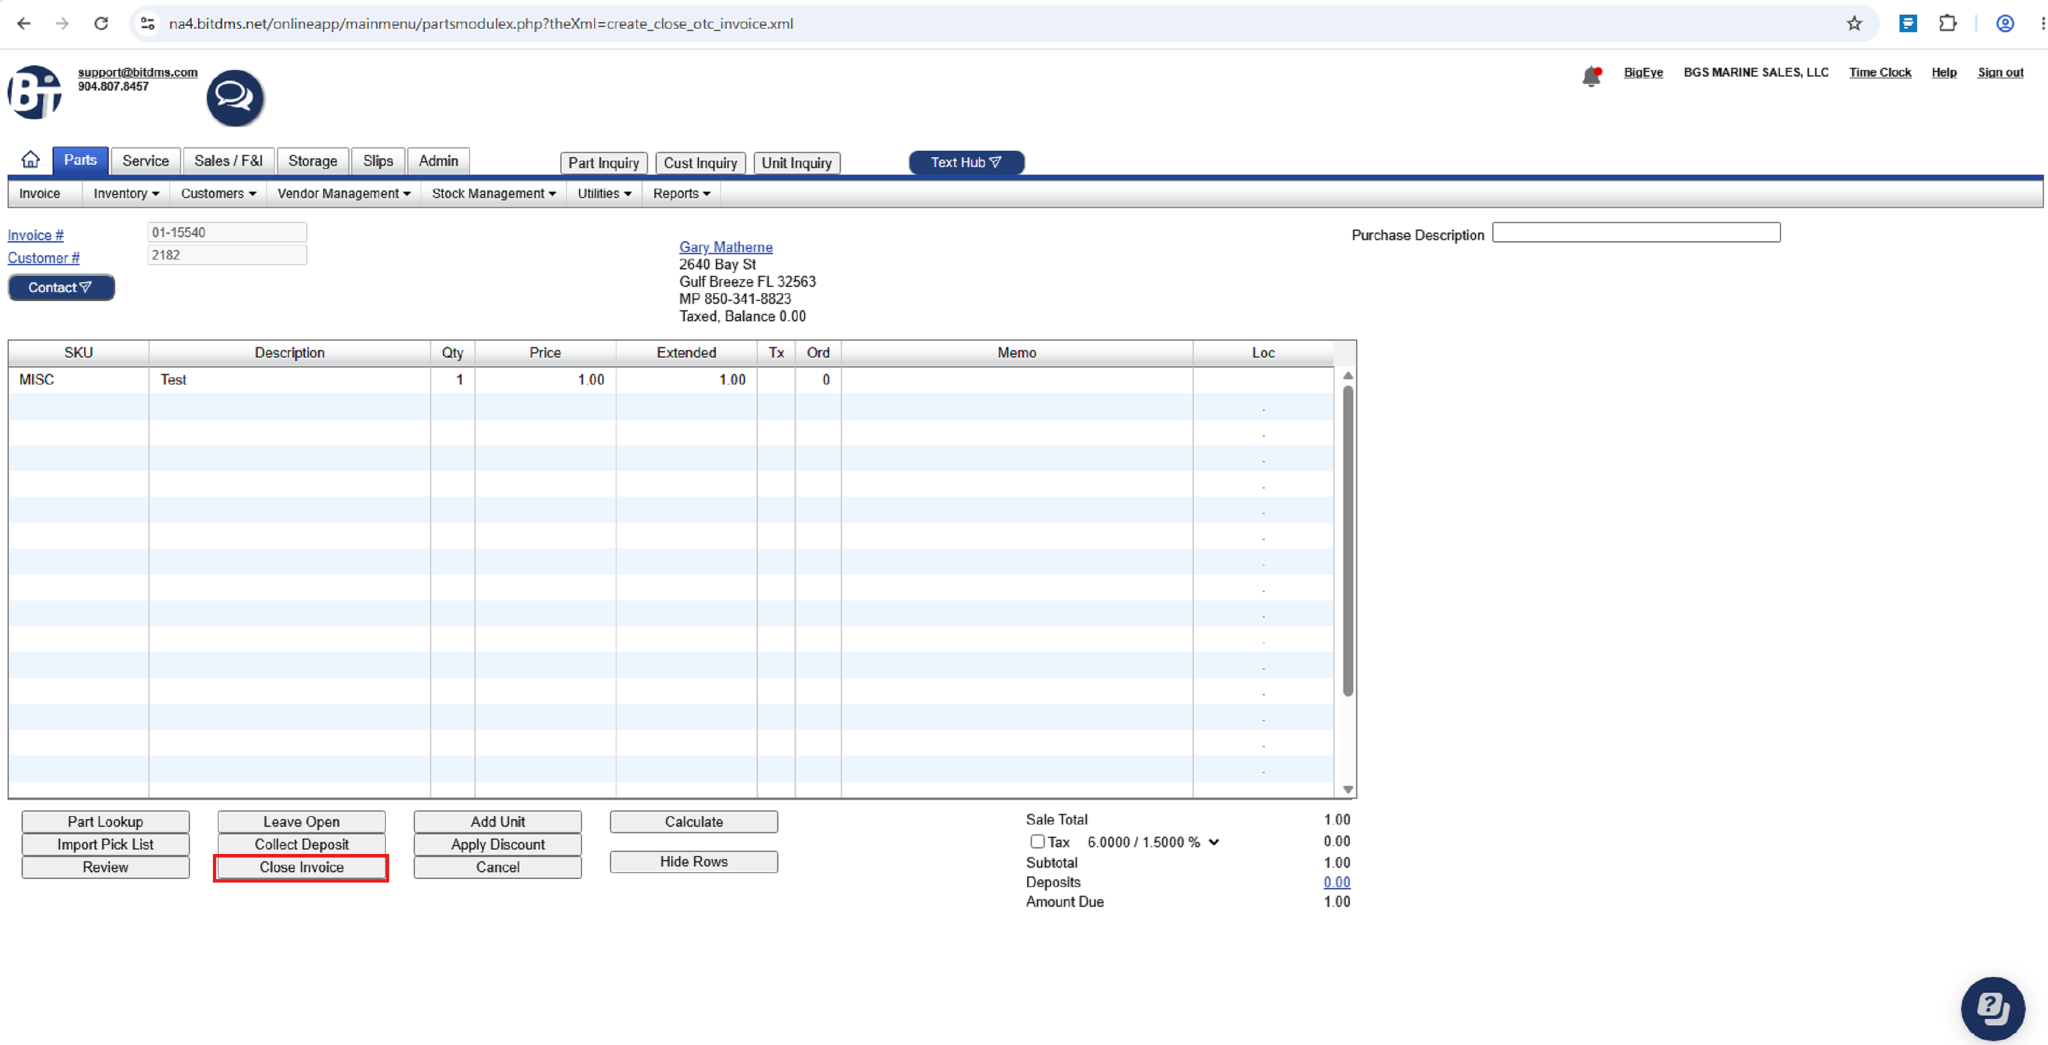Click the table scroll up arrow
This screenshot has height=1045, width=2048.
1347,376
